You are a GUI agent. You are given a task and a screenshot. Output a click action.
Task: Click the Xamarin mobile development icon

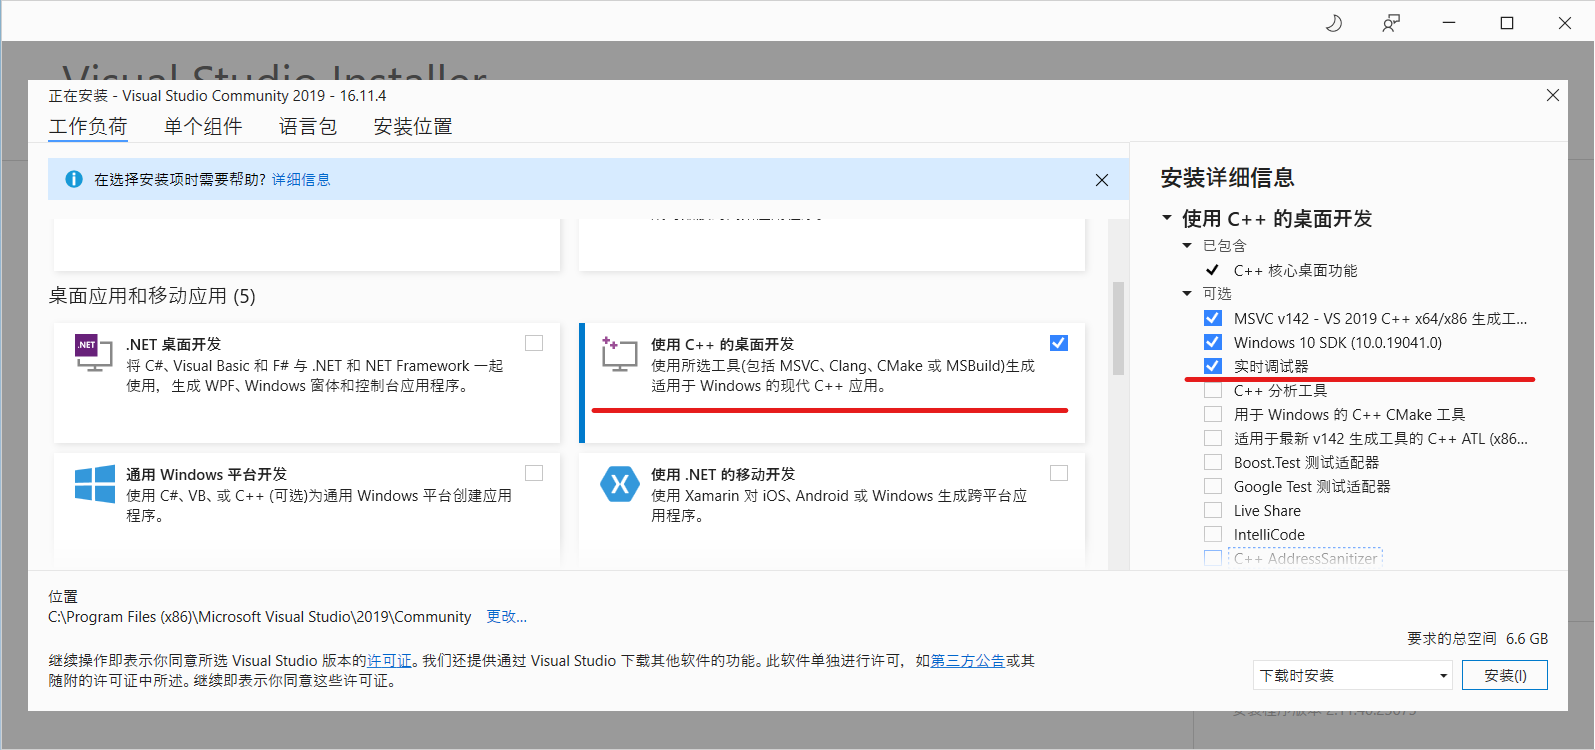click(619, 484)
